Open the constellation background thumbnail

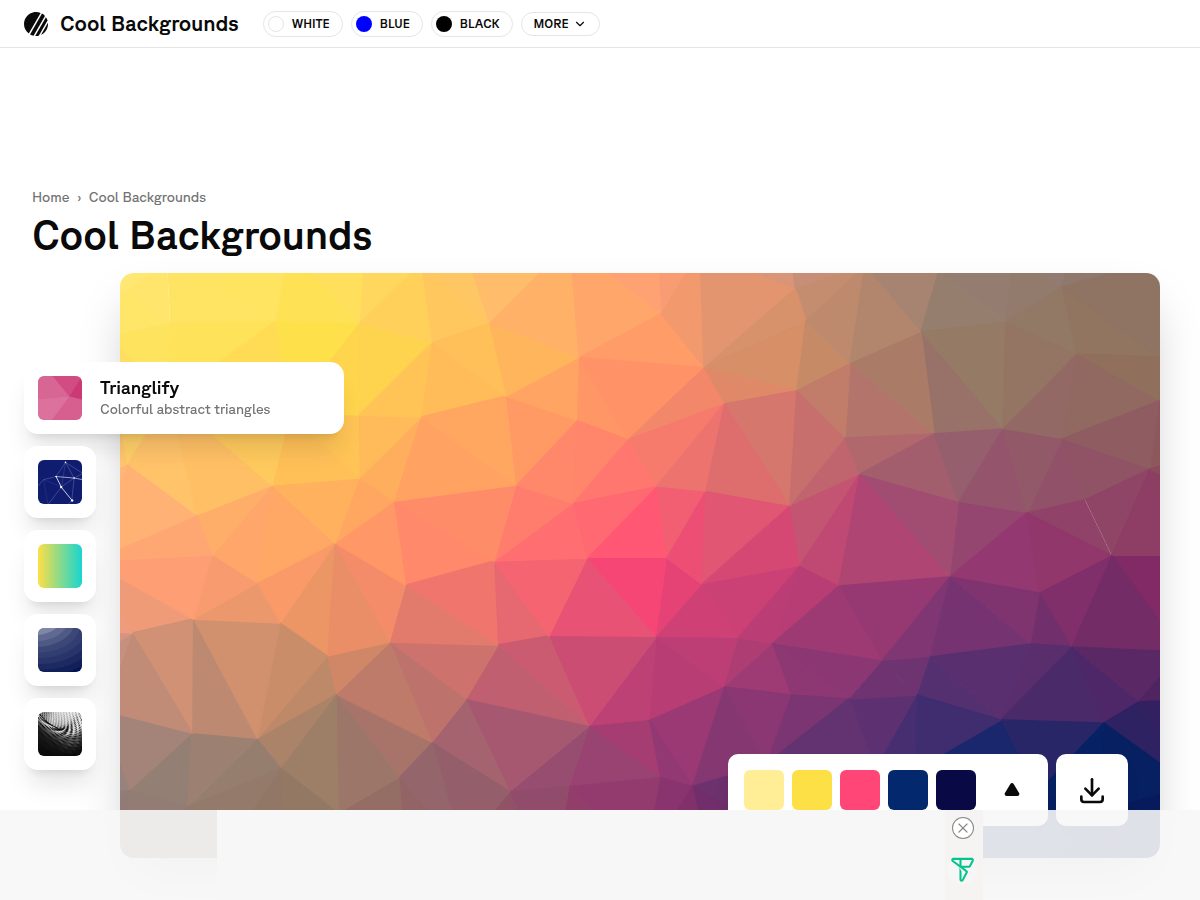click(x=60, y=482)
